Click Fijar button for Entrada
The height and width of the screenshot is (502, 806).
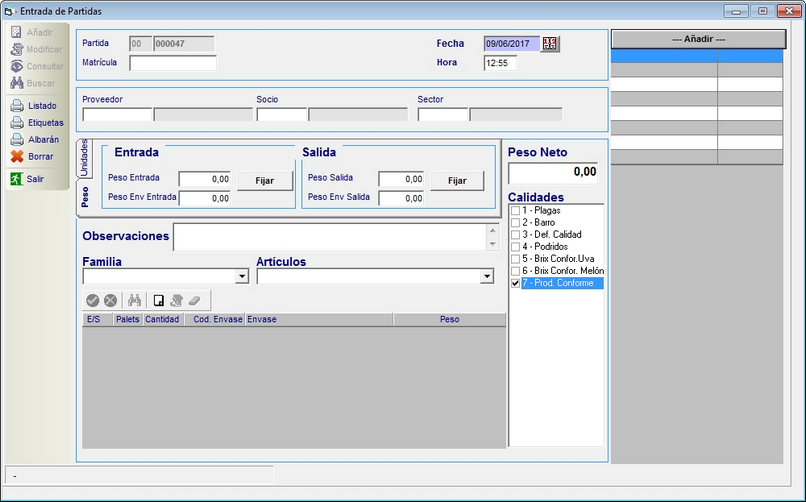pos(265,181)
